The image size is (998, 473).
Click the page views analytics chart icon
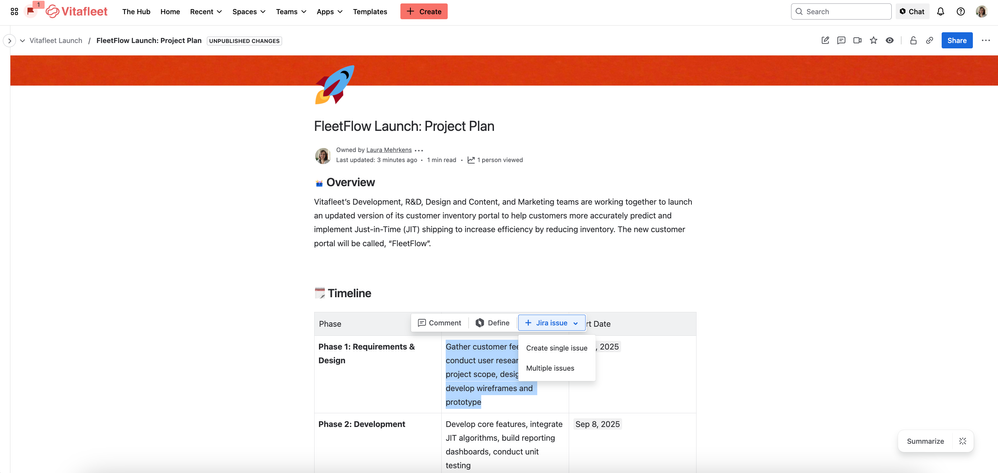click(471, 160)
